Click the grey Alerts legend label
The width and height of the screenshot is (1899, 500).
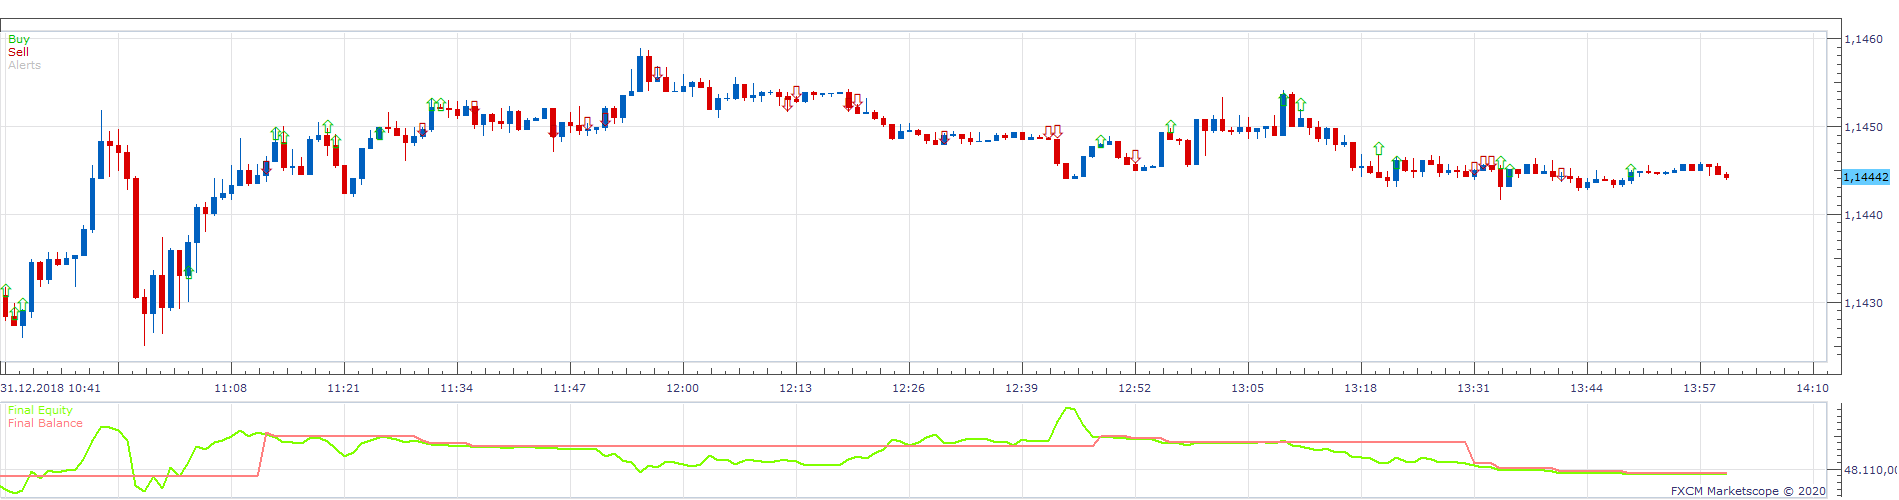(24, 65)
